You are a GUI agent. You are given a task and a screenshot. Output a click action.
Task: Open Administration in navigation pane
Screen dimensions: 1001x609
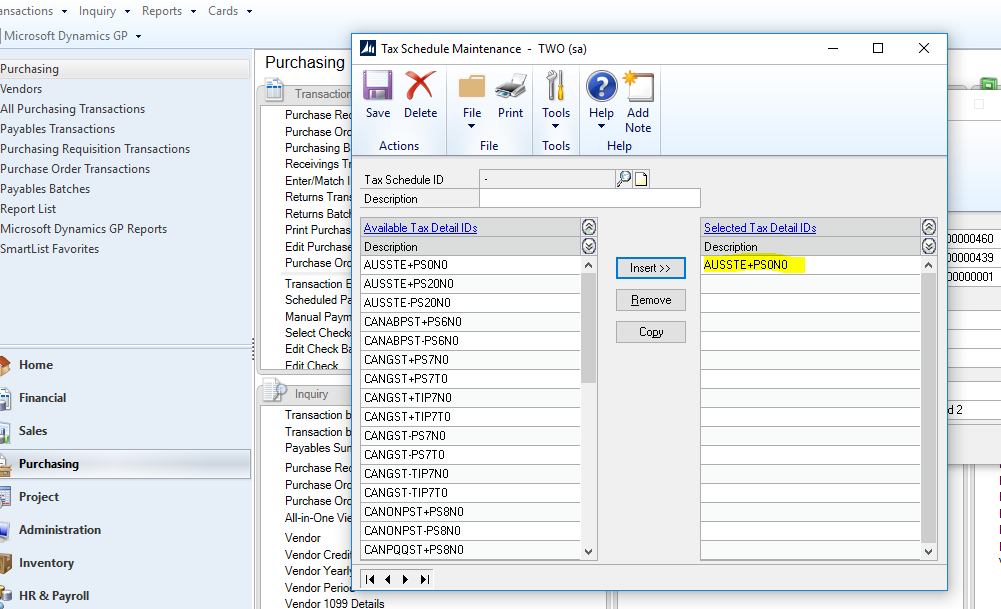[59, 530]
